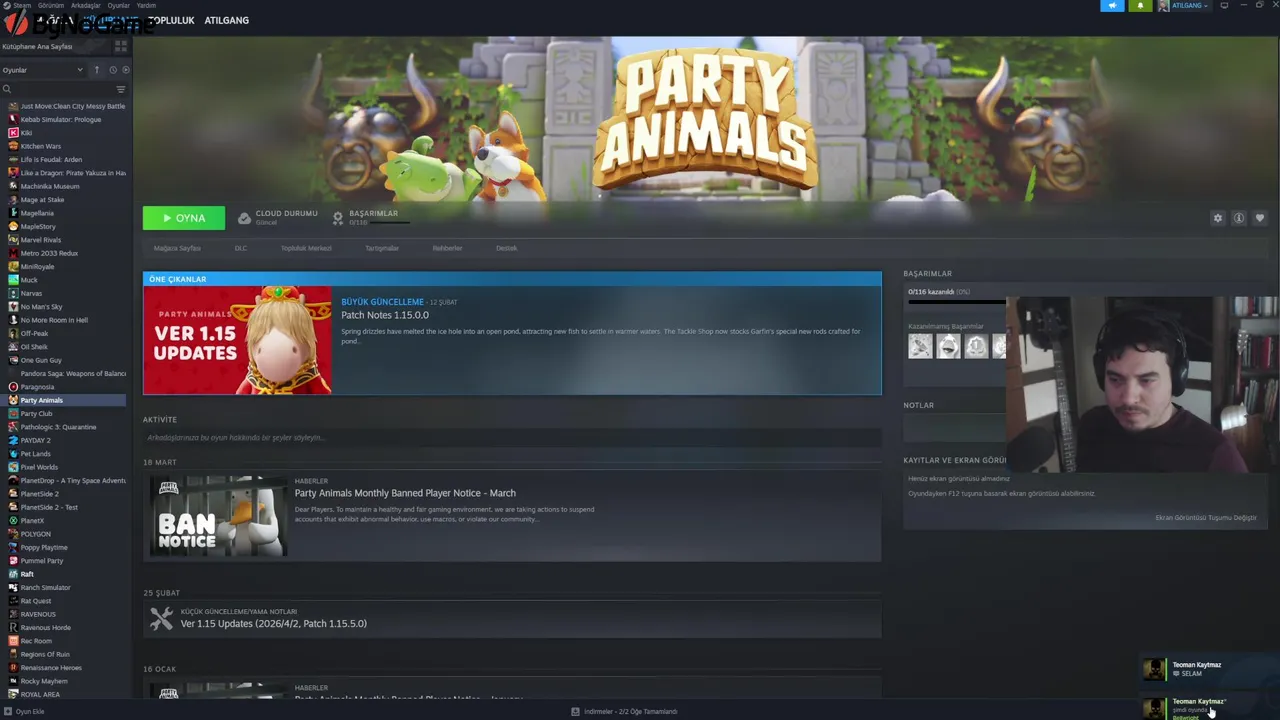Open the VER 1.15 UPDATES thumbnail
This screenshot has height=720, width=1280.
point(237,340)
